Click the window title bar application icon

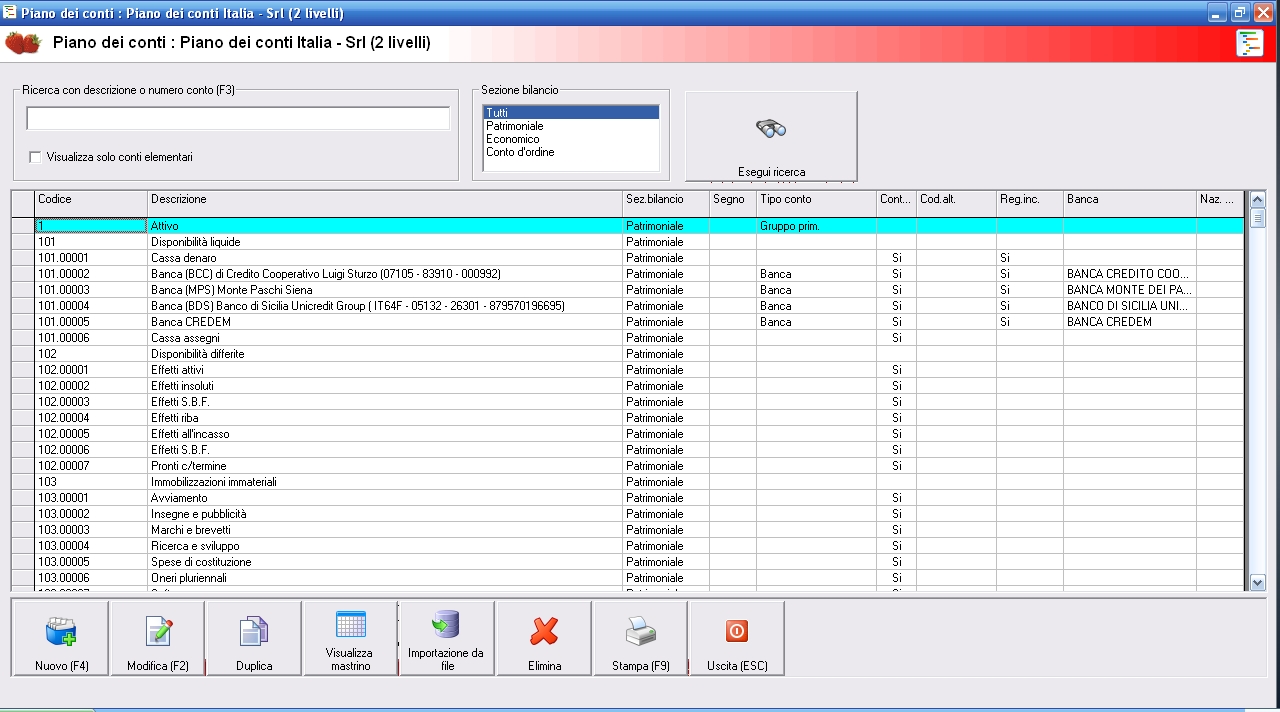pos(10,13)
